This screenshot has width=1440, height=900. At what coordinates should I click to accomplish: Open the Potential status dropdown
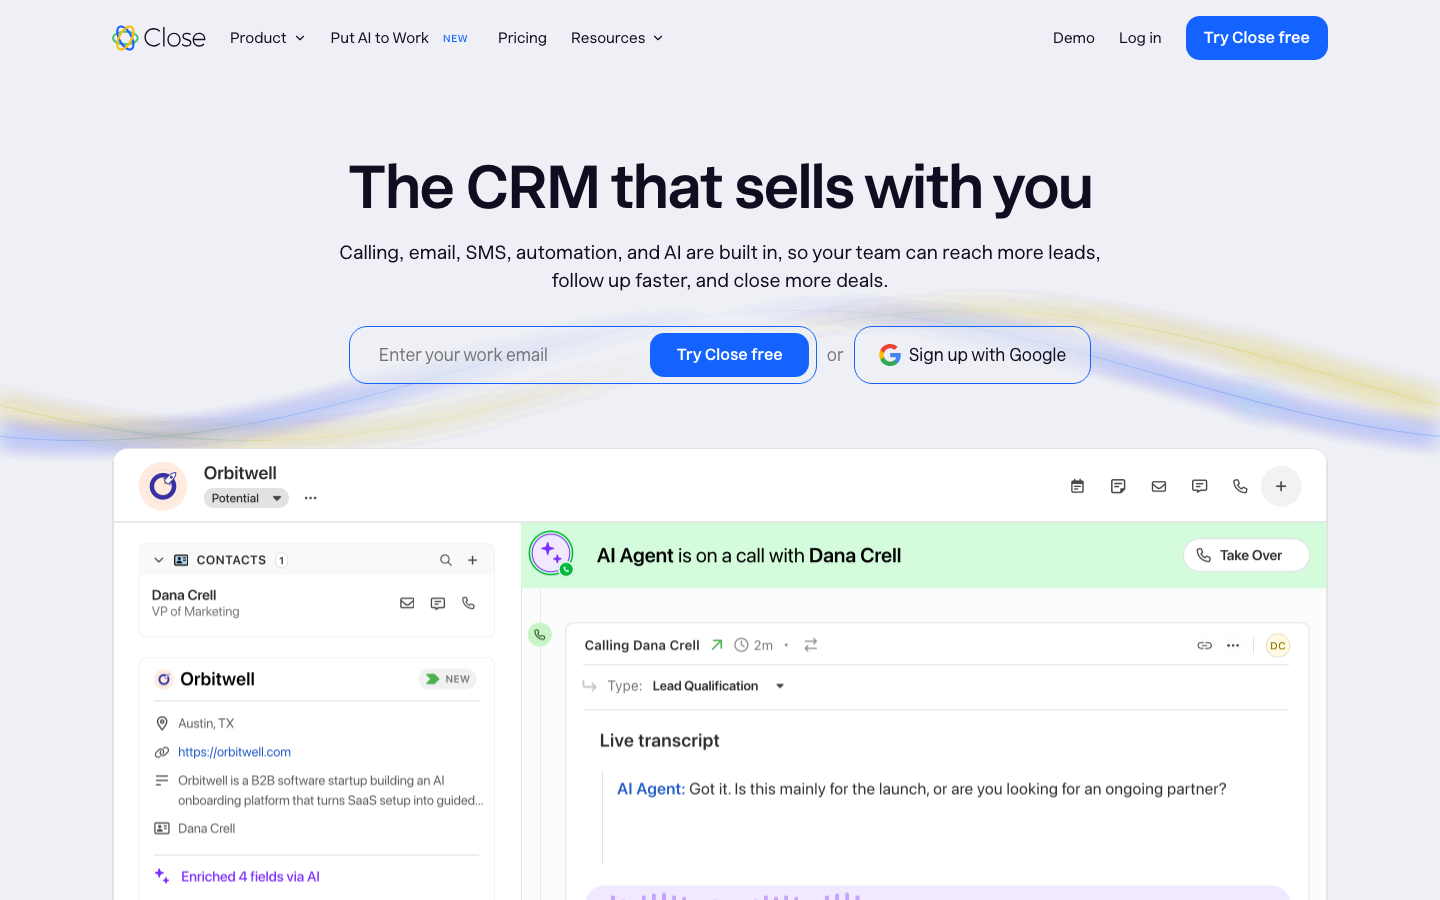coord(246,498)
